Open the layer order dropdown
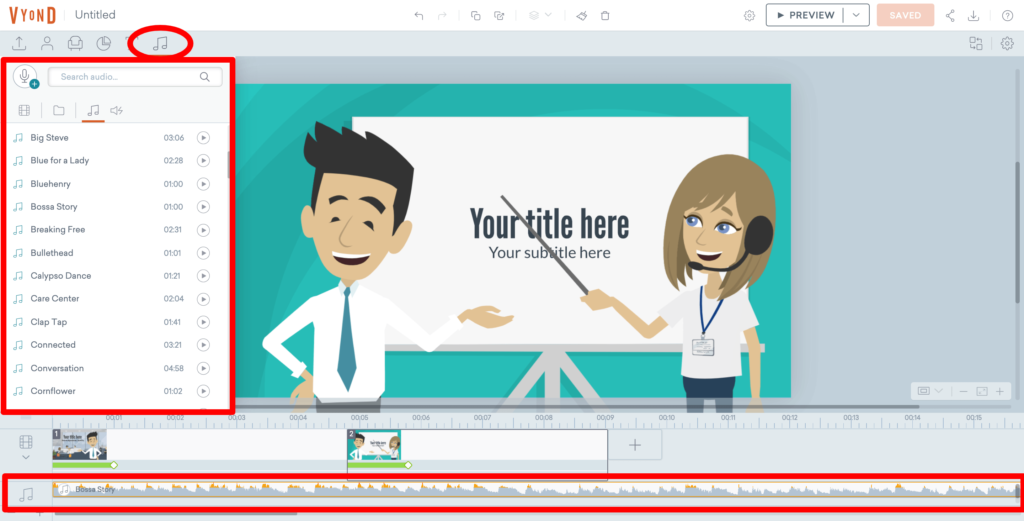 coord(540,15)
